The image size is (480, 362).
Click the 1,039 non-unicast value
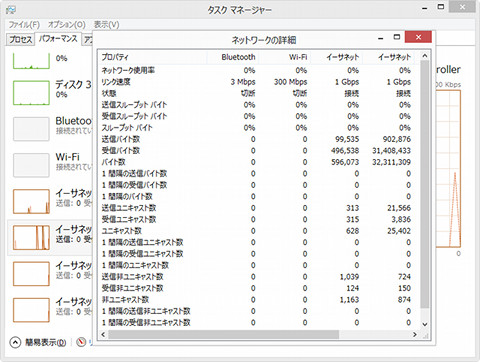(349, 276)
